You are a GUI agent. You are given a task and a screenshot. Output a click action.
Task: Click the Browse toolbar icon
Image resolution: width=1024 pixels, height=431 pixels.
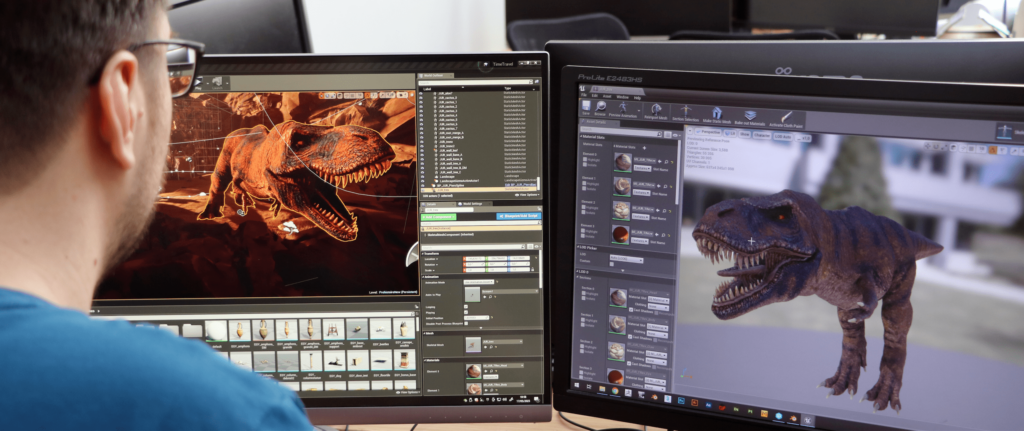pos(601,108)
